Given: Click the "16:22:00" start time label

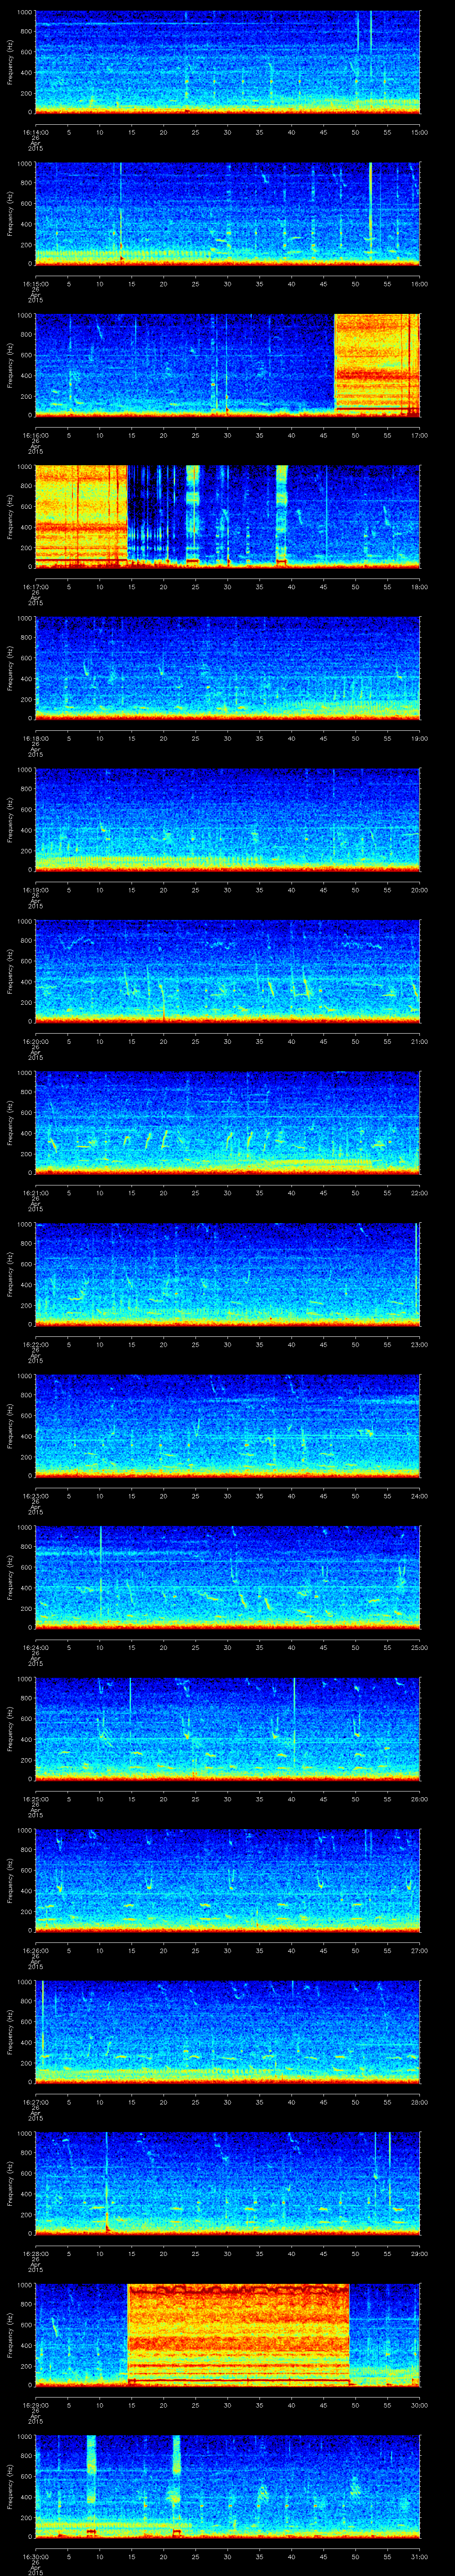Looking at the screenshot, I should tap(35, 1344).
